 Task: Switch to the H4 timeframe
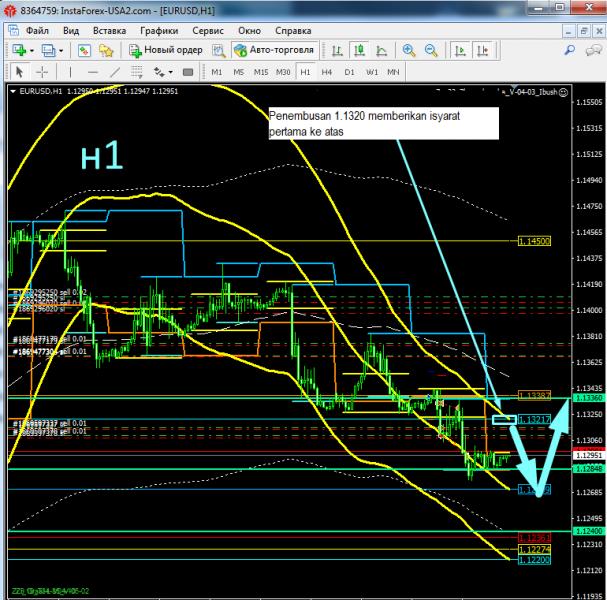point(327,72)
